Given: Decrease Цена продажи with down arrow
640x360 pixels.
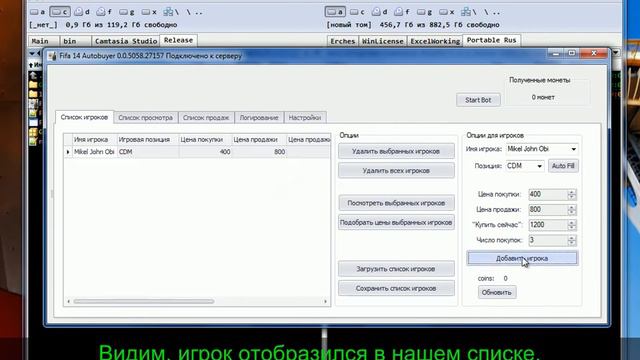Looking at the screenshot, I should [x=571, y=212].
